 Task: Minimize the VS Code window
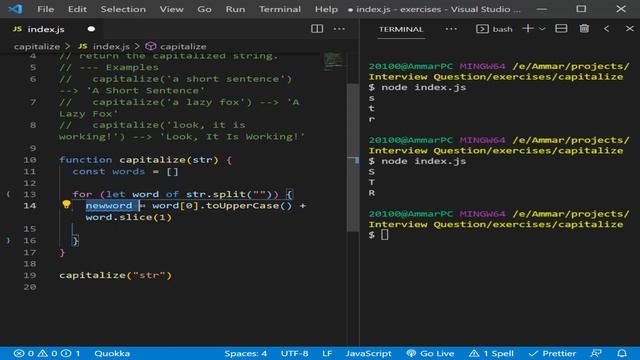542,9
